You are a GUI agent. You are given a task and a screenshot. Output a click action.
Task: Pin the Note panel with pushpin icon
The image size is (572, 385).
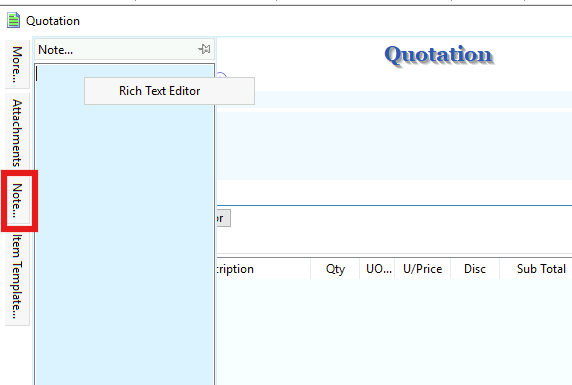[204, 49]
